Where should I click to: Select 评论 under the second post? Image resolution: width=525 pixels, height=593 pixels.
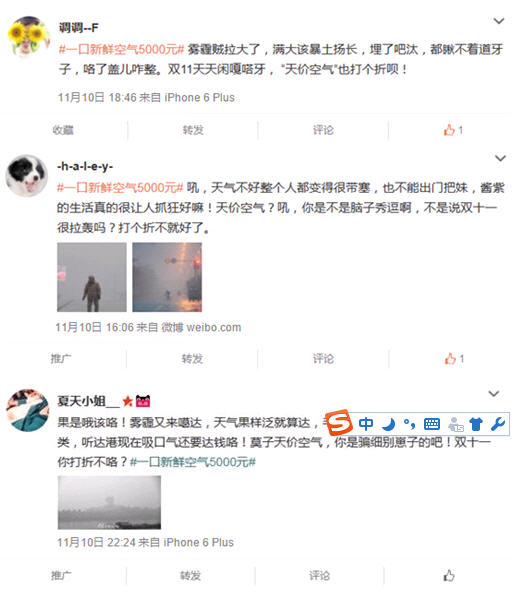coord(323,359)
